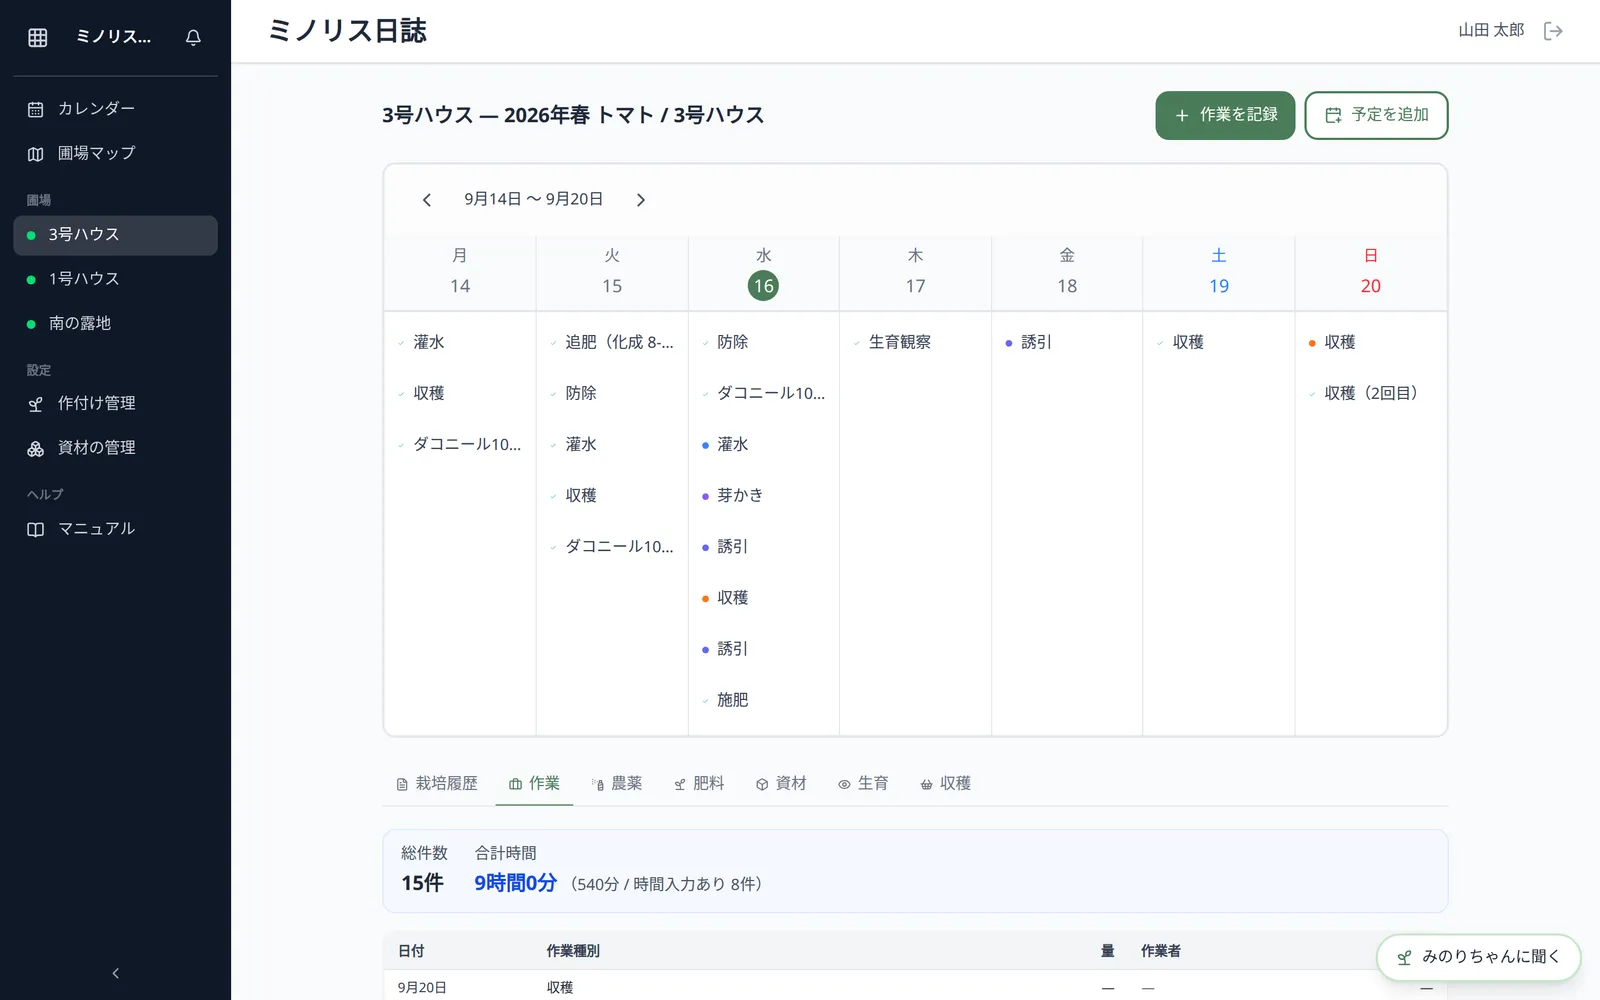Select 1号ハウス field in sidebar
This screenshot has width=1600, height=1000.
(115, 279)
